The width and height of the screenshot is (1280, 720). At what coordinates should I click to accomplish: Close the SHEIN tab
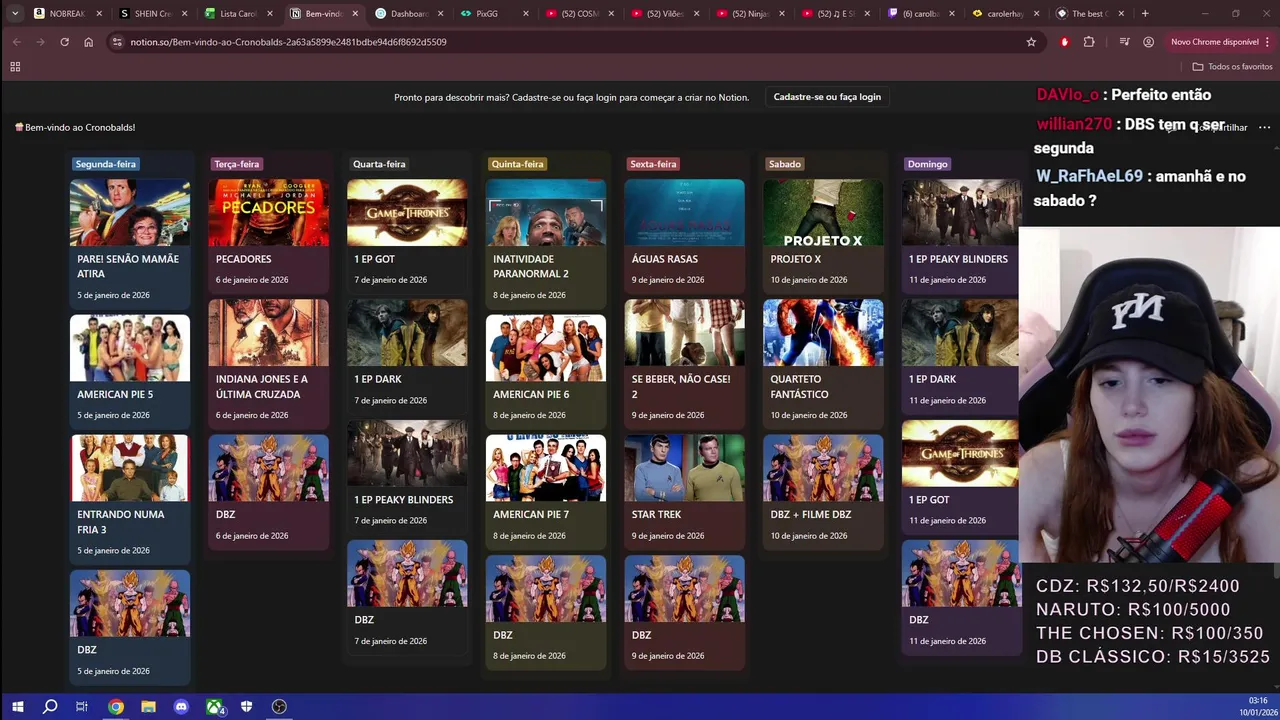click(x=184, y=14)
